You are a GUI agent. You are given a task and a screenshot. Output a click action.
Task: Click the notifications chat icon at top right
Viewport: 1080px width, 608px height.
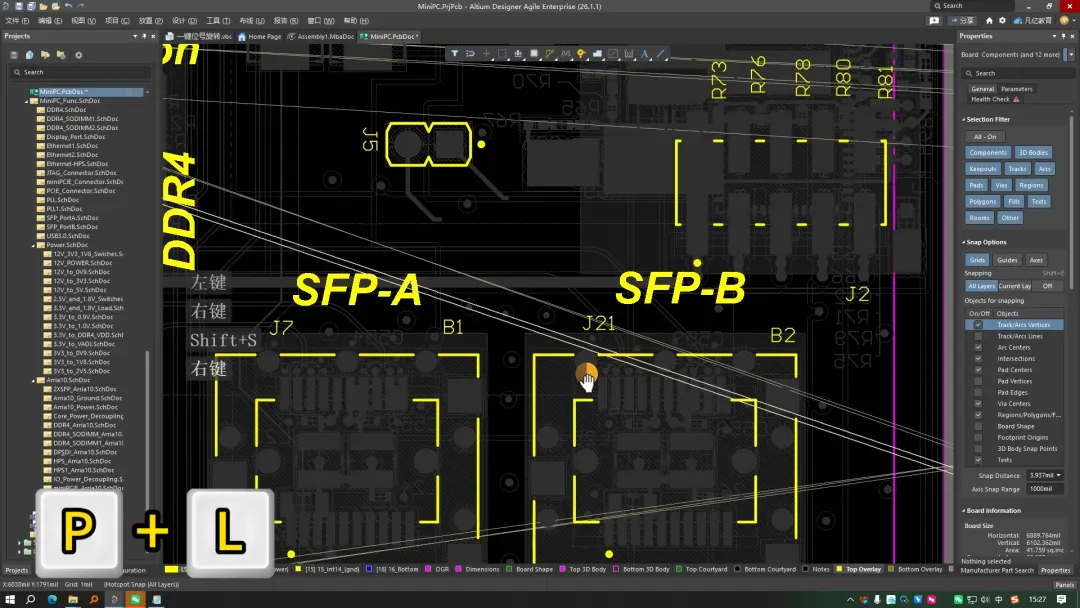[x=934, y=21]
